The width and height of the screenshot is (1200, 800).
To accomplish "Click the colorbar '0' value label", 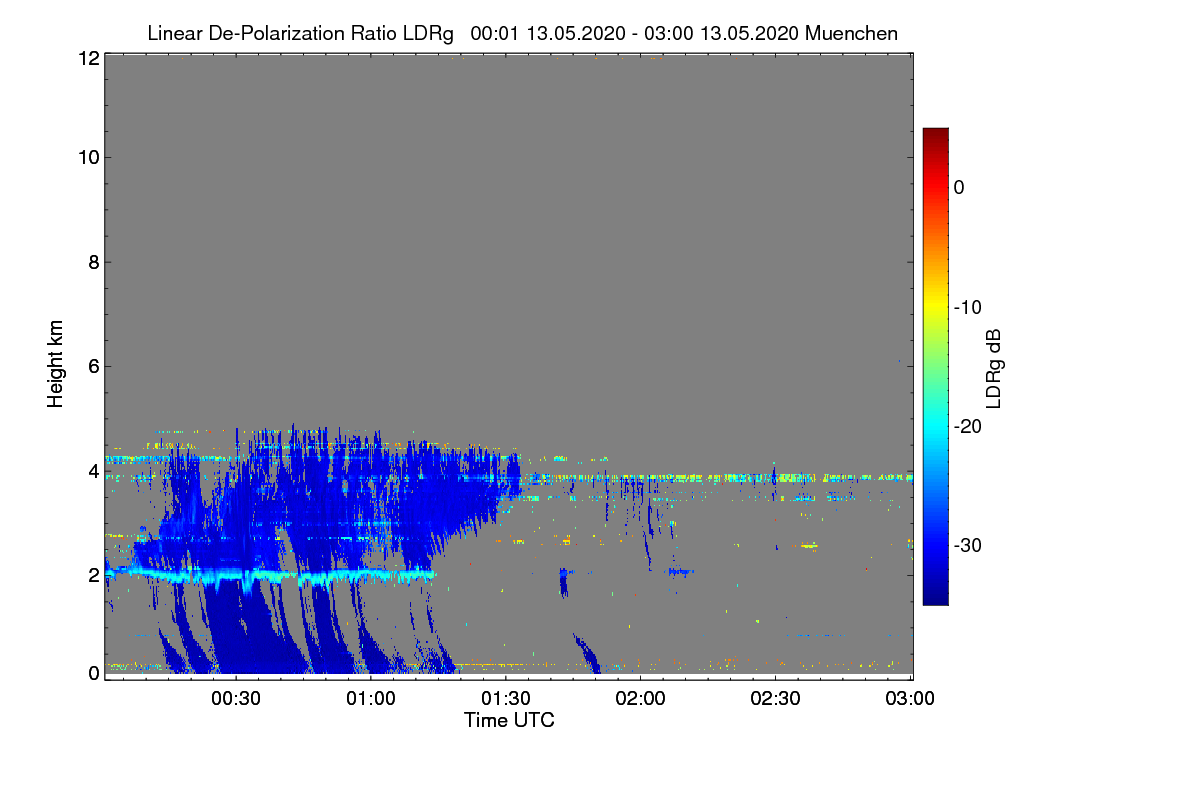I will tap(959, 187).
